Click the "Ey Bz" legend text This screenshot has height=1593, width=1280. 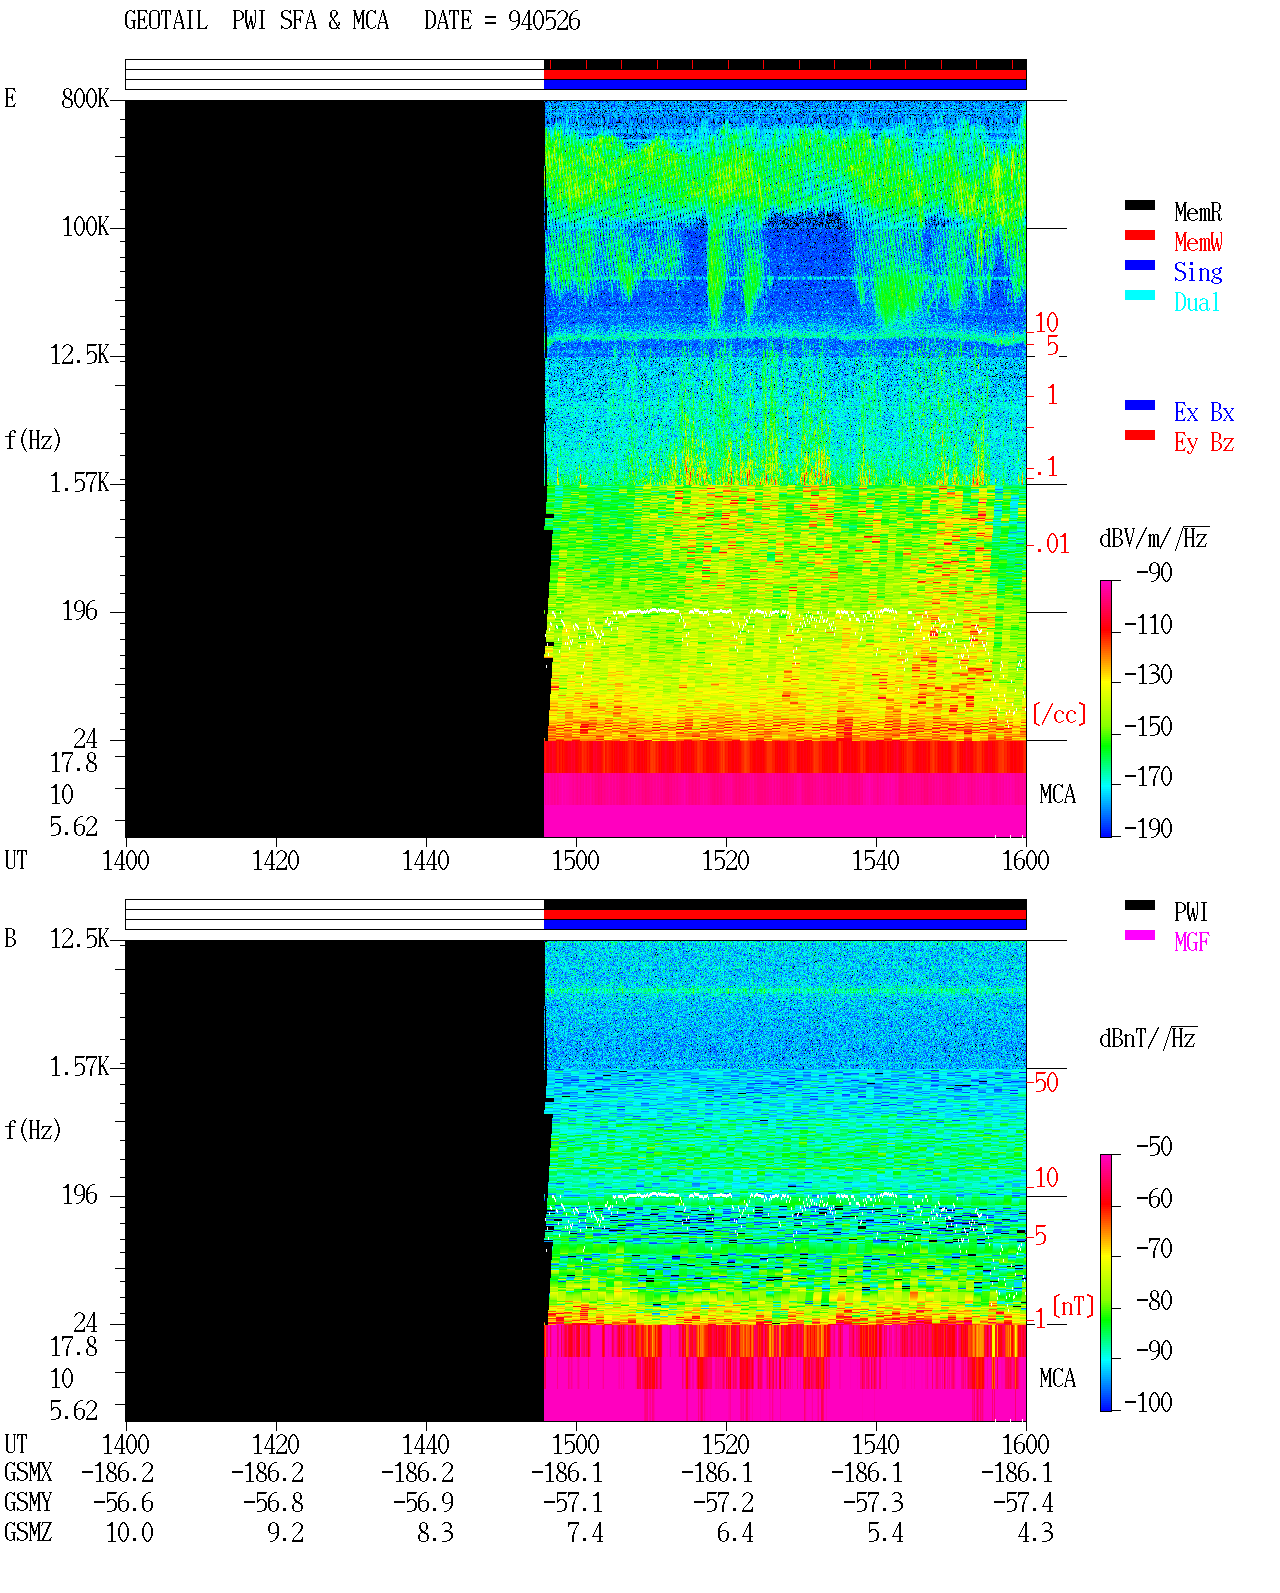tap(1204, 442)
